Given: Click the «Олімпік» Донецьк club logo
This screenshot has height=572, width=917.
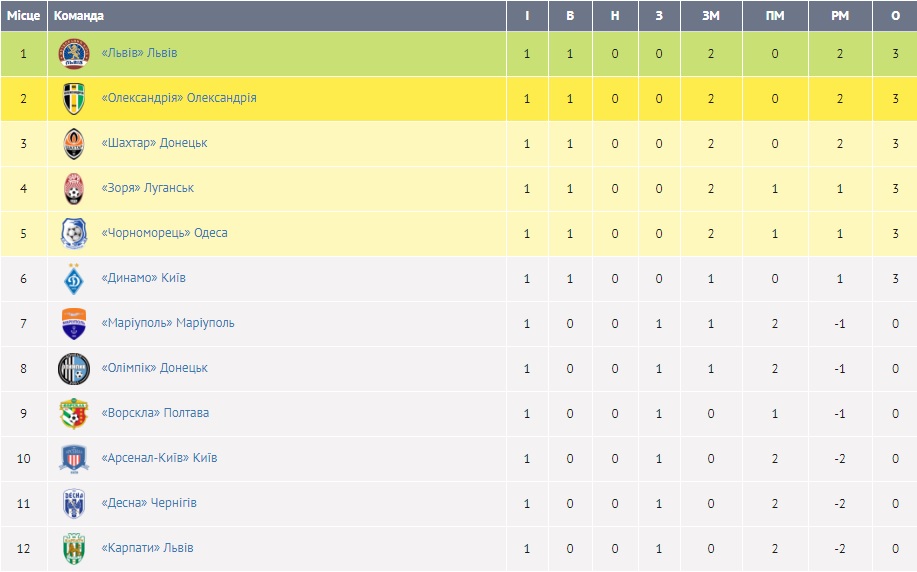Looking at the screenshot, I should click(x=74, y=368).
